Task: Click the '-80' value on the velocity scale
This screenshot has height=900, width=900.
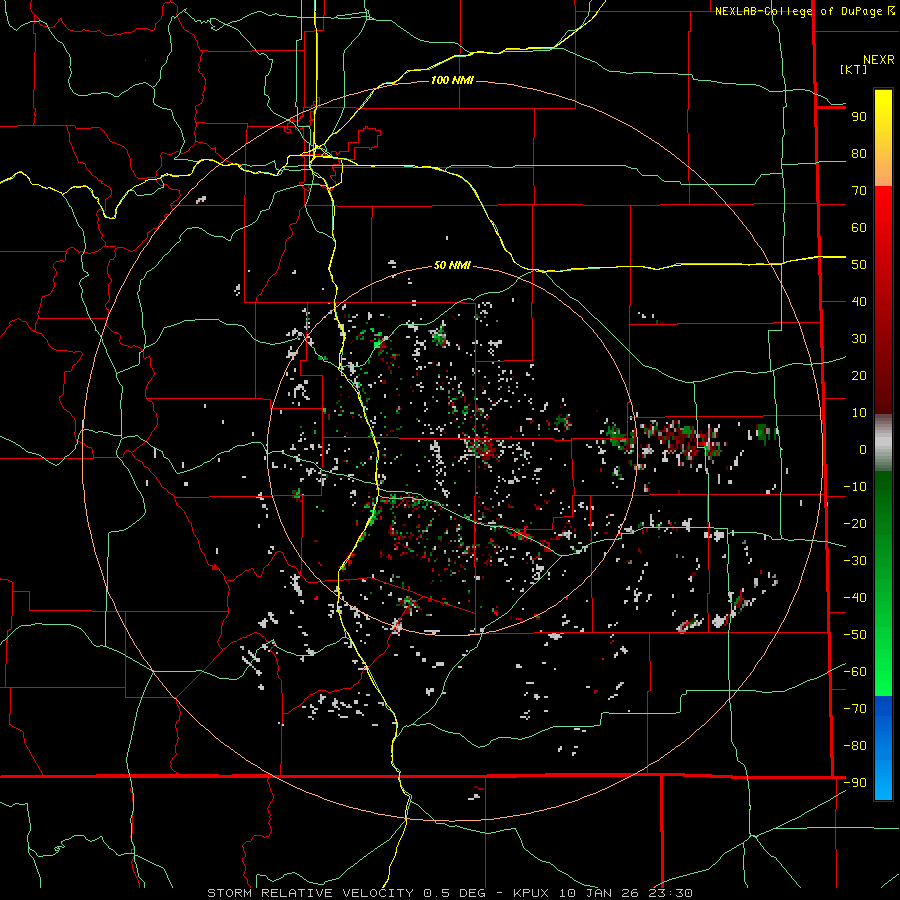Action: [855, 746]
